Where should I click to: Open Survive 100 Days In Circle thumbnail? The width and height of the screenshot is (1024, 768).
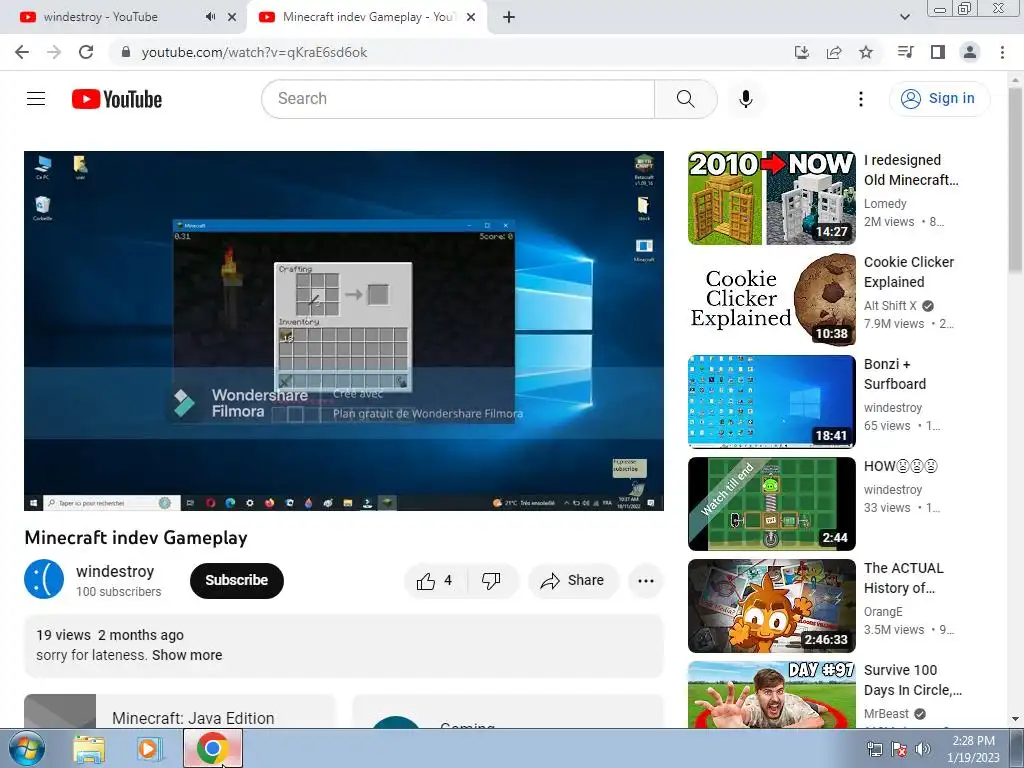pos(771,694)
